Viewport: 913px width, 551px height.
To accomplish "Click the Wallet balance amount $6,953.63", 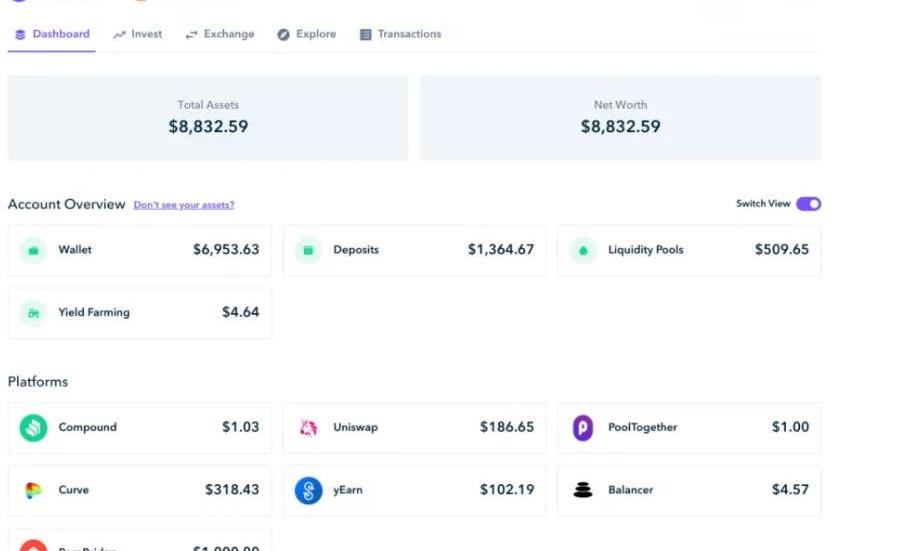I will 226,250.
